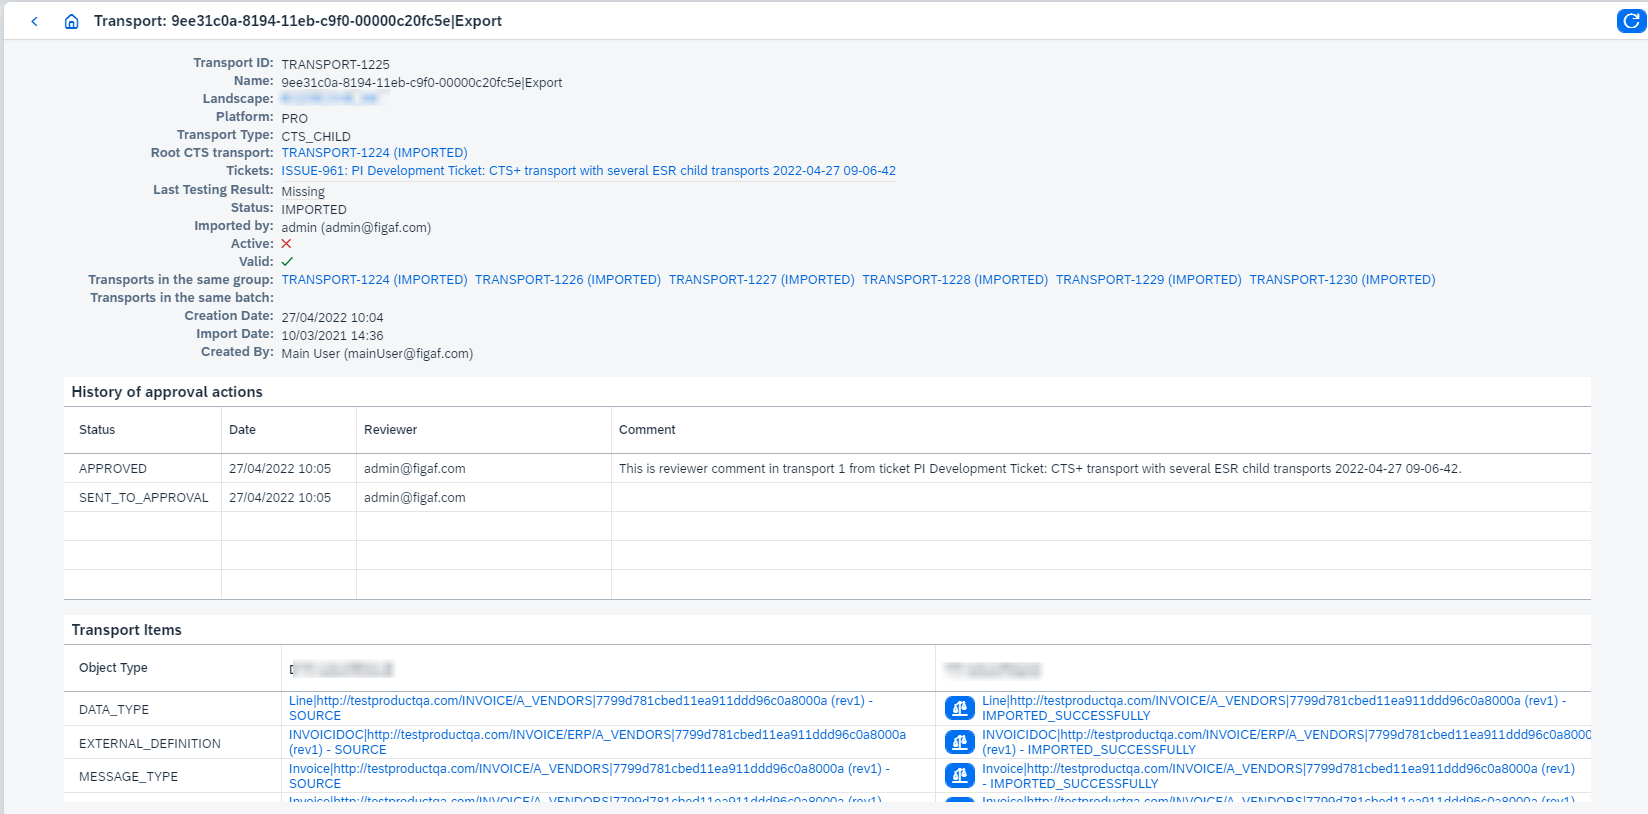Select the reviewer comment text in APPROVED row
The height and width of the screenshot is (814, 1648).
pyautogui.click(x=1040, y=469)
